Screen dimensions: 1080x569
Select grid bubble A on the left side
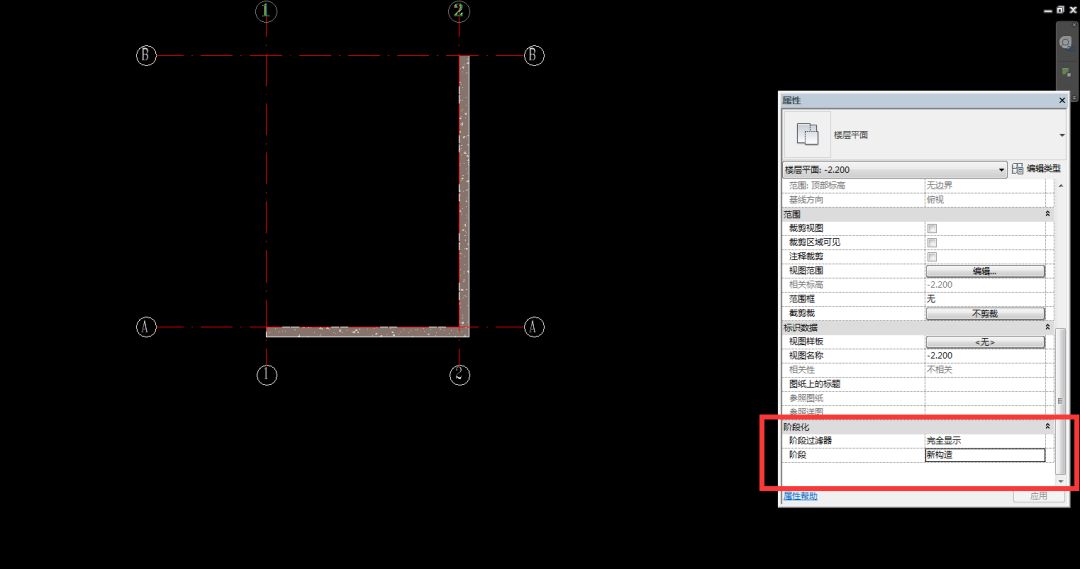146,327
